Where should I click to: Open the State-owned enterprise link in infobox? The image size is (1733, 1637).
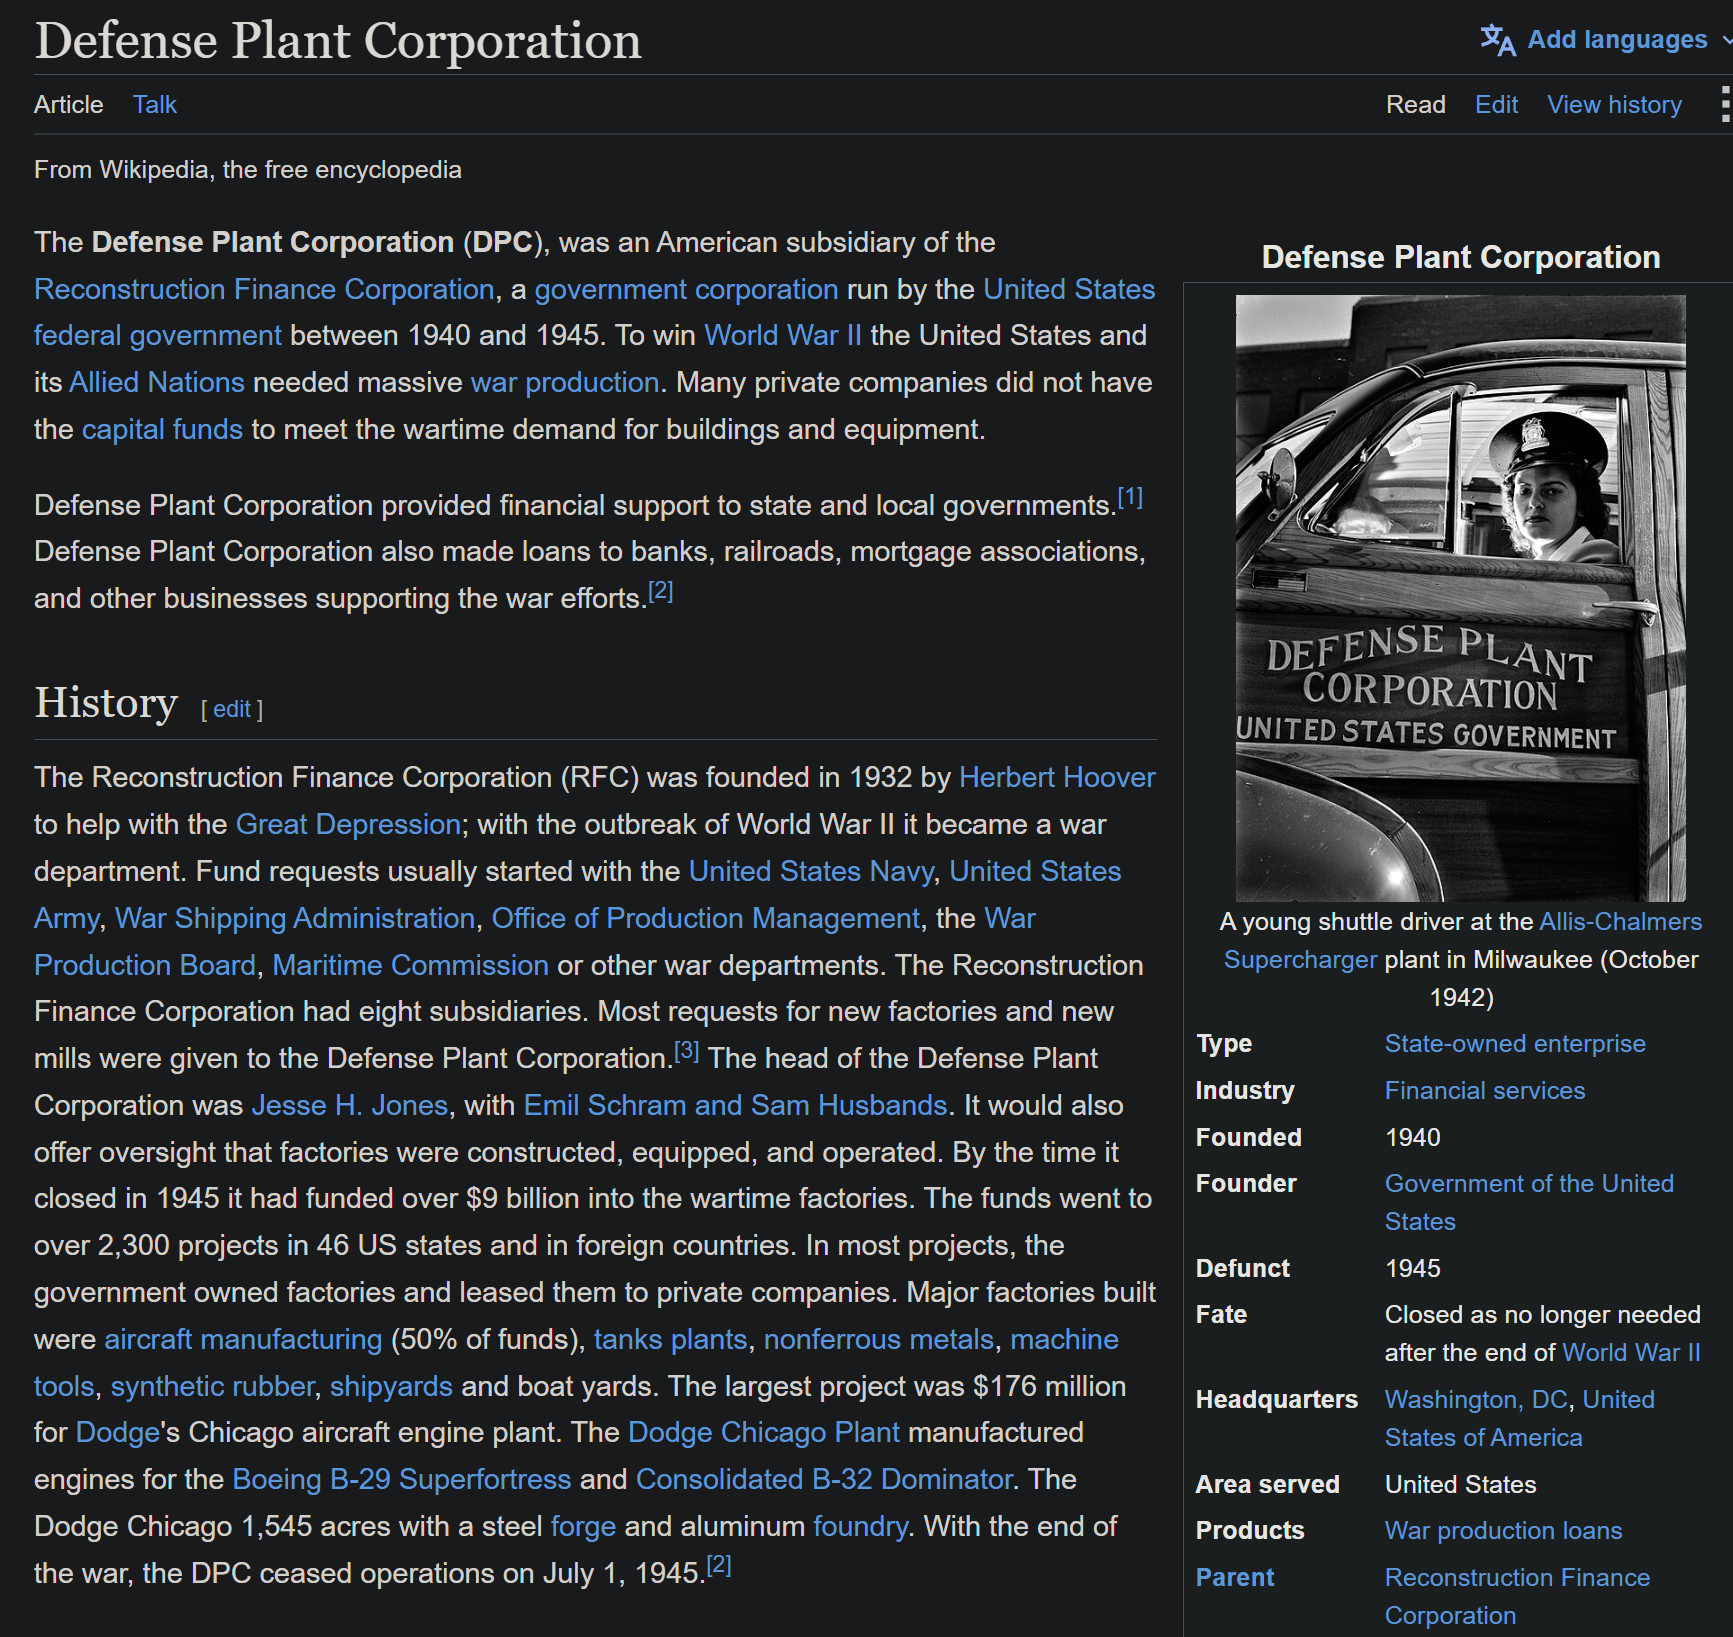(x=1514, y=1043)
